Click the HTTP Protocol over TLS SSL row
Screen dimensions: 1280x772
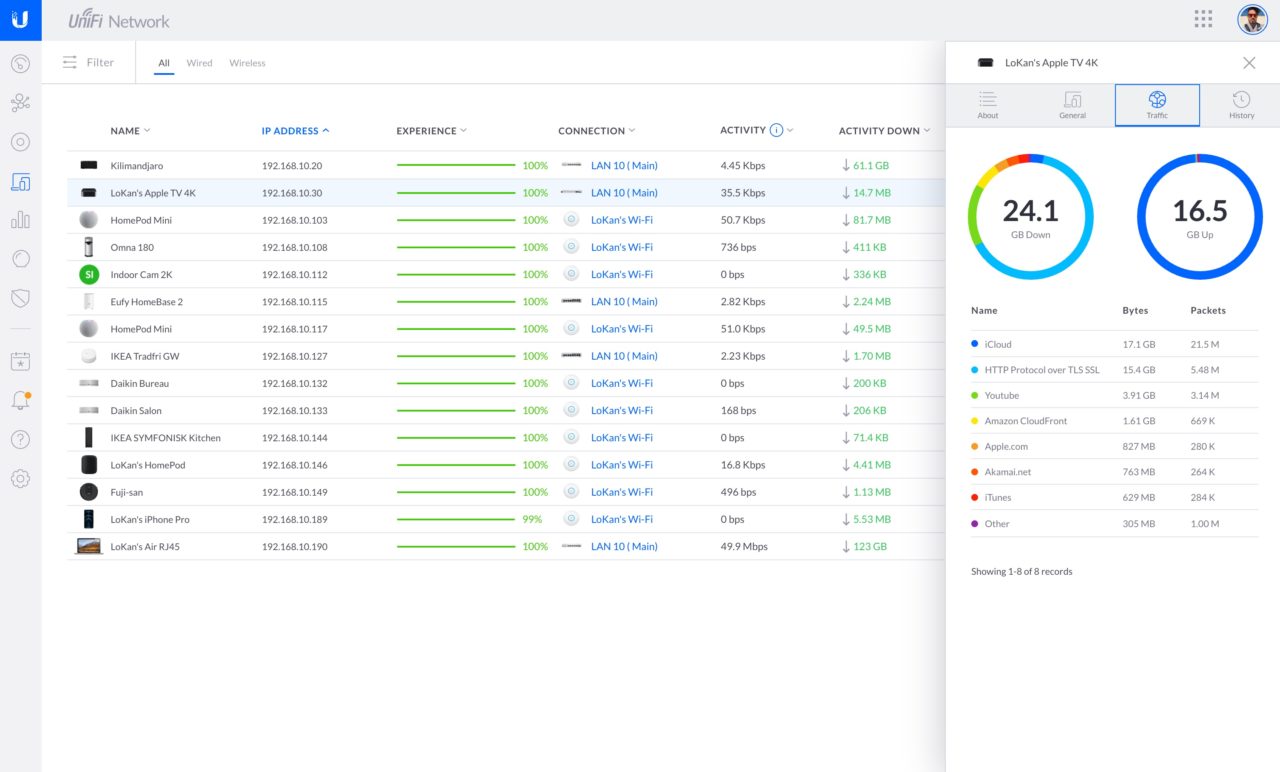[x=1114, y=370]
